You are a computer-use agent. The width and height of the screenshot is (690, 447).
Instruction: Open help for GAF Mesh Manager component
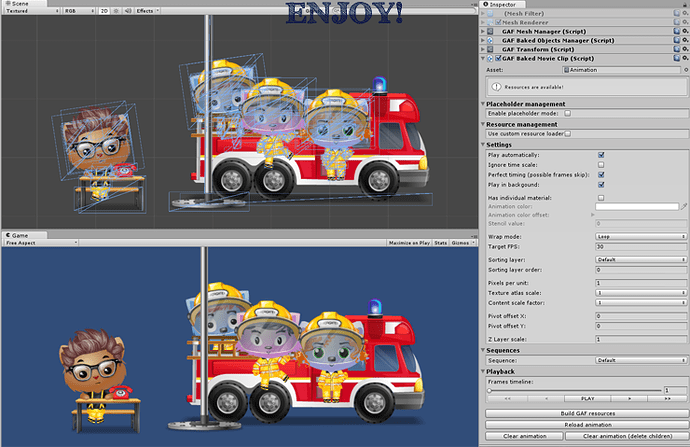tap(677, 31)
